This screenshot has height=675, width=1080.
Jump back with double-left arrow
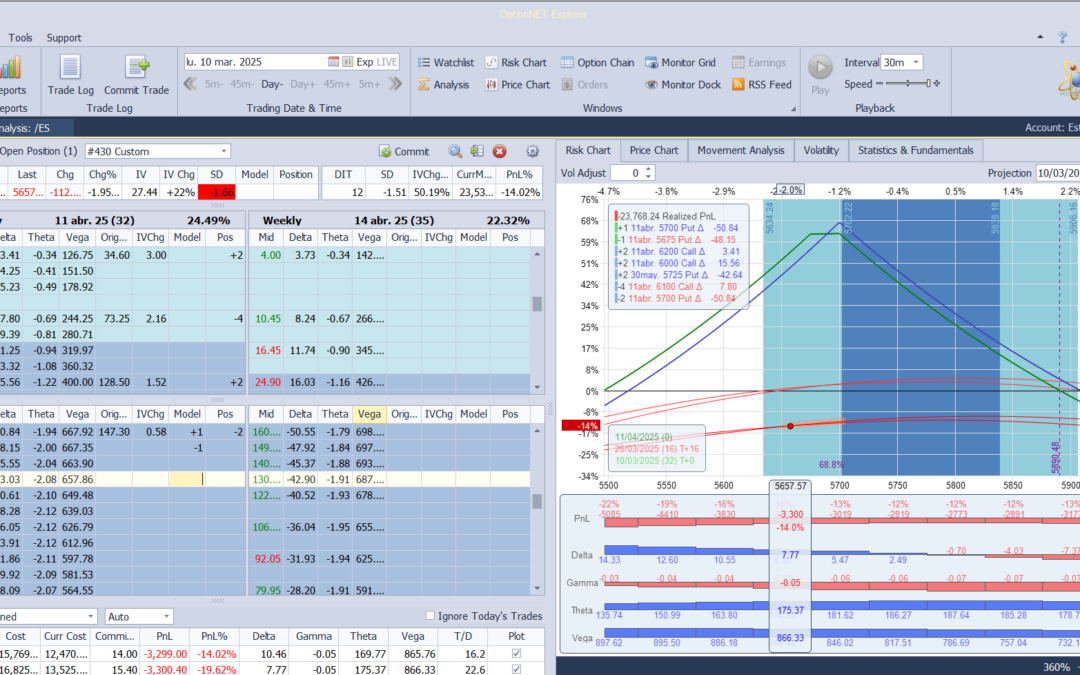191,84
